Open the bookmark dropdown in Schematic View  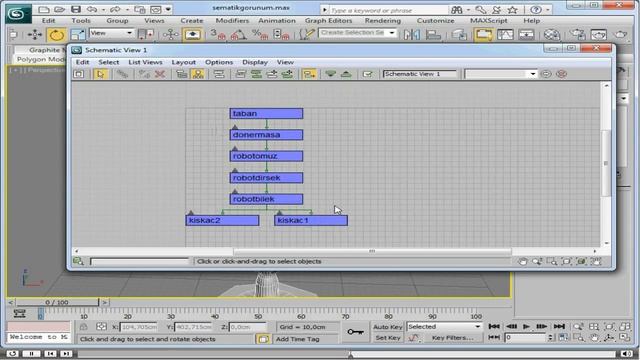pos(532,74)
